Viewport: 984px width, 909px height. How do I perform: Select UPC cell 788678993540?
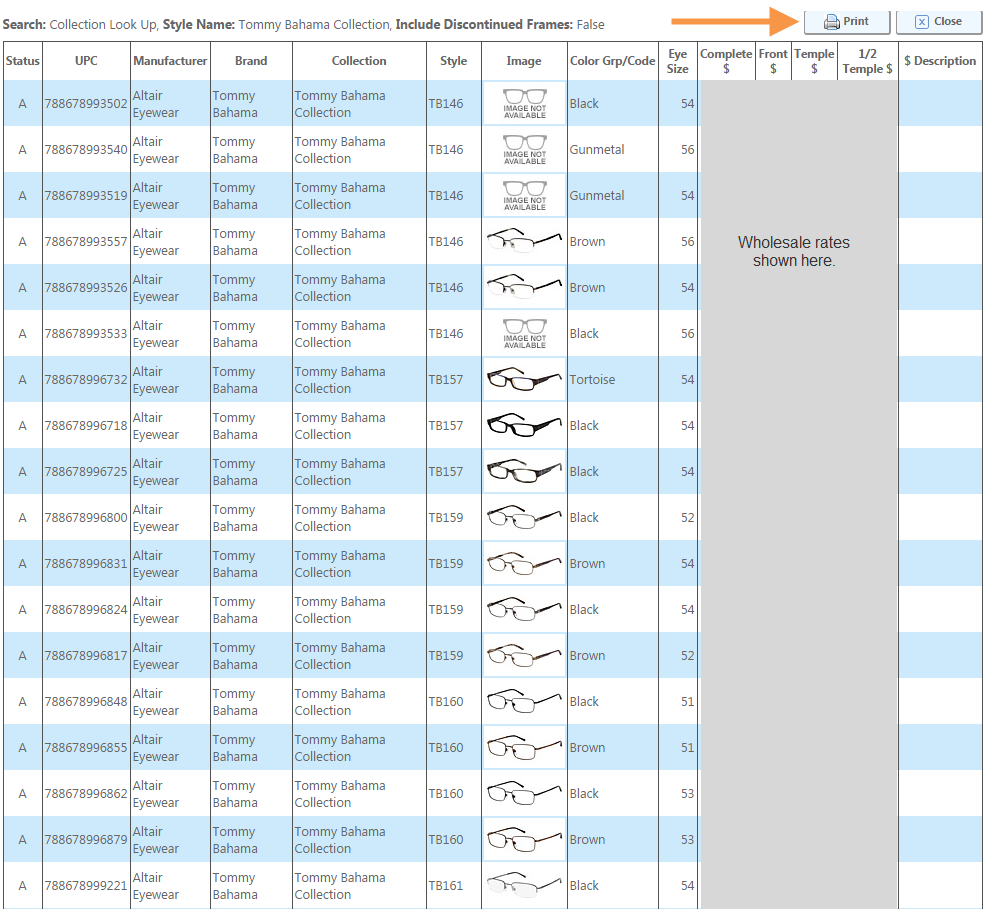click(x=86, y=149)
